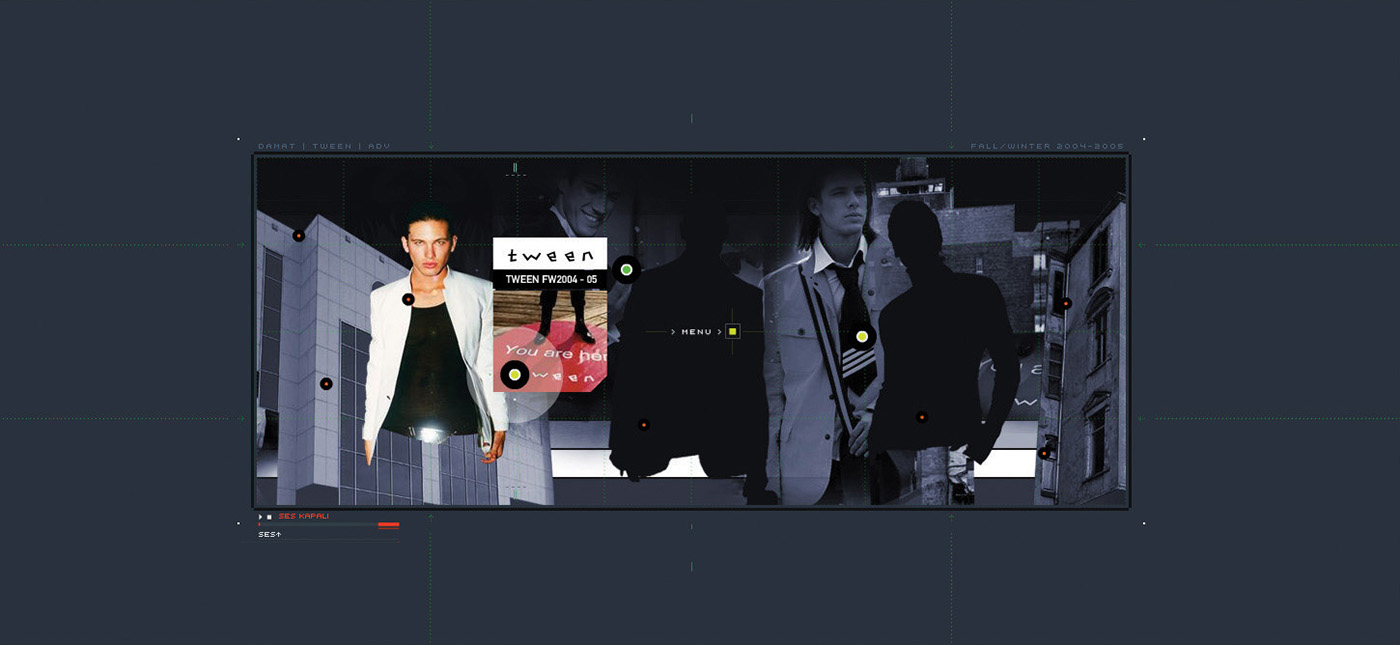Open the ADV link in the header

coord(379,146)
